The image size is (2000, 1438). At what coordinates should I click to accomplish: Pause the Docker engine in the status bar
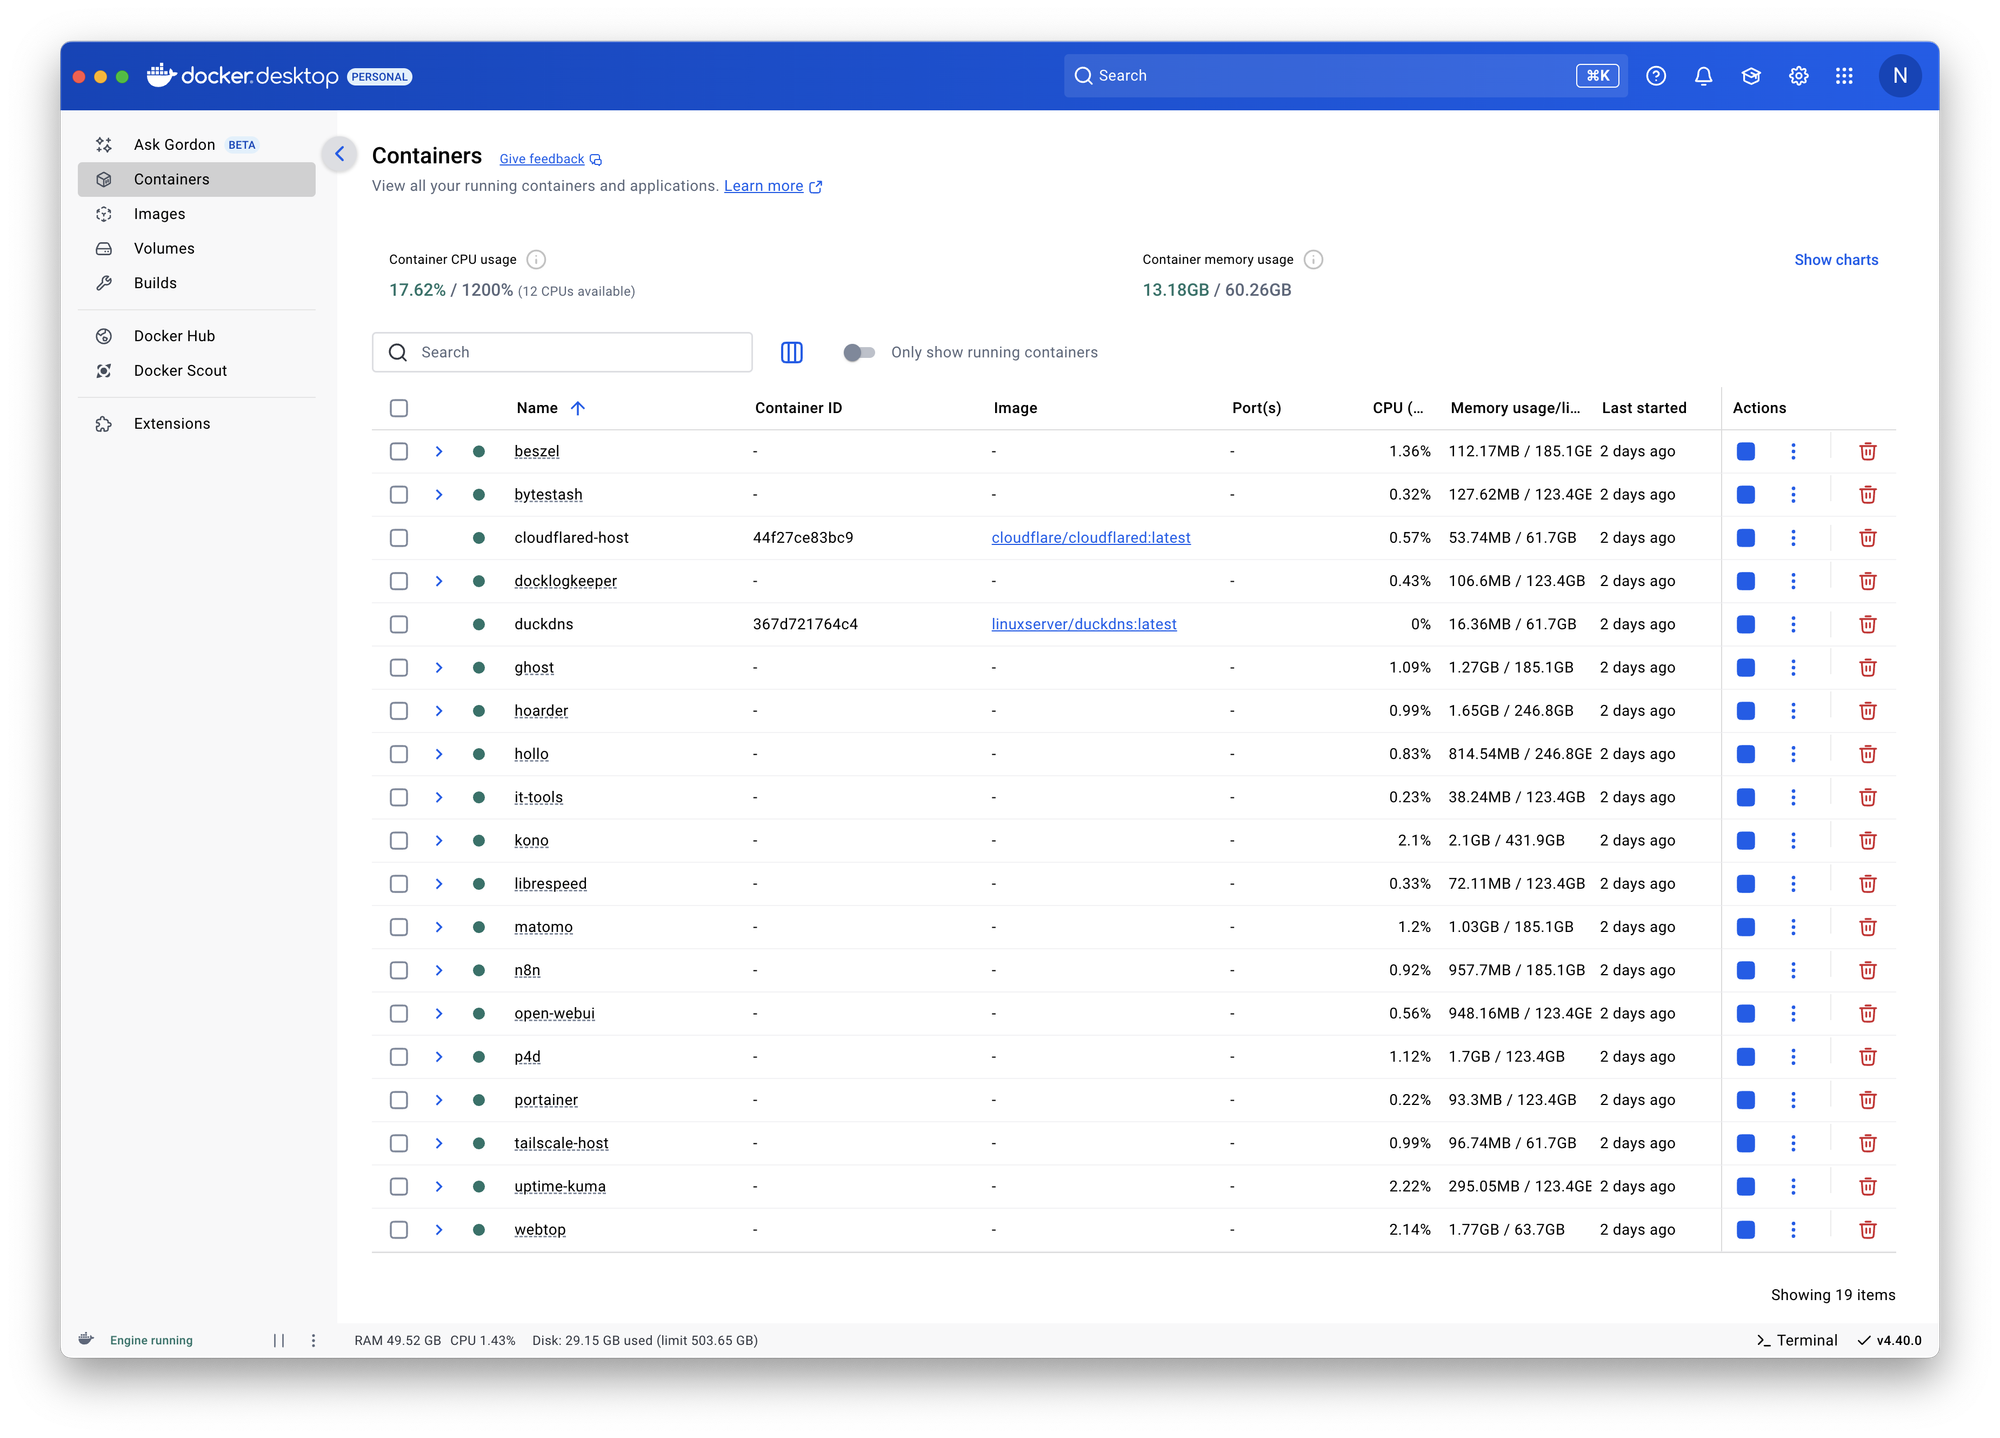[279, 1340]
